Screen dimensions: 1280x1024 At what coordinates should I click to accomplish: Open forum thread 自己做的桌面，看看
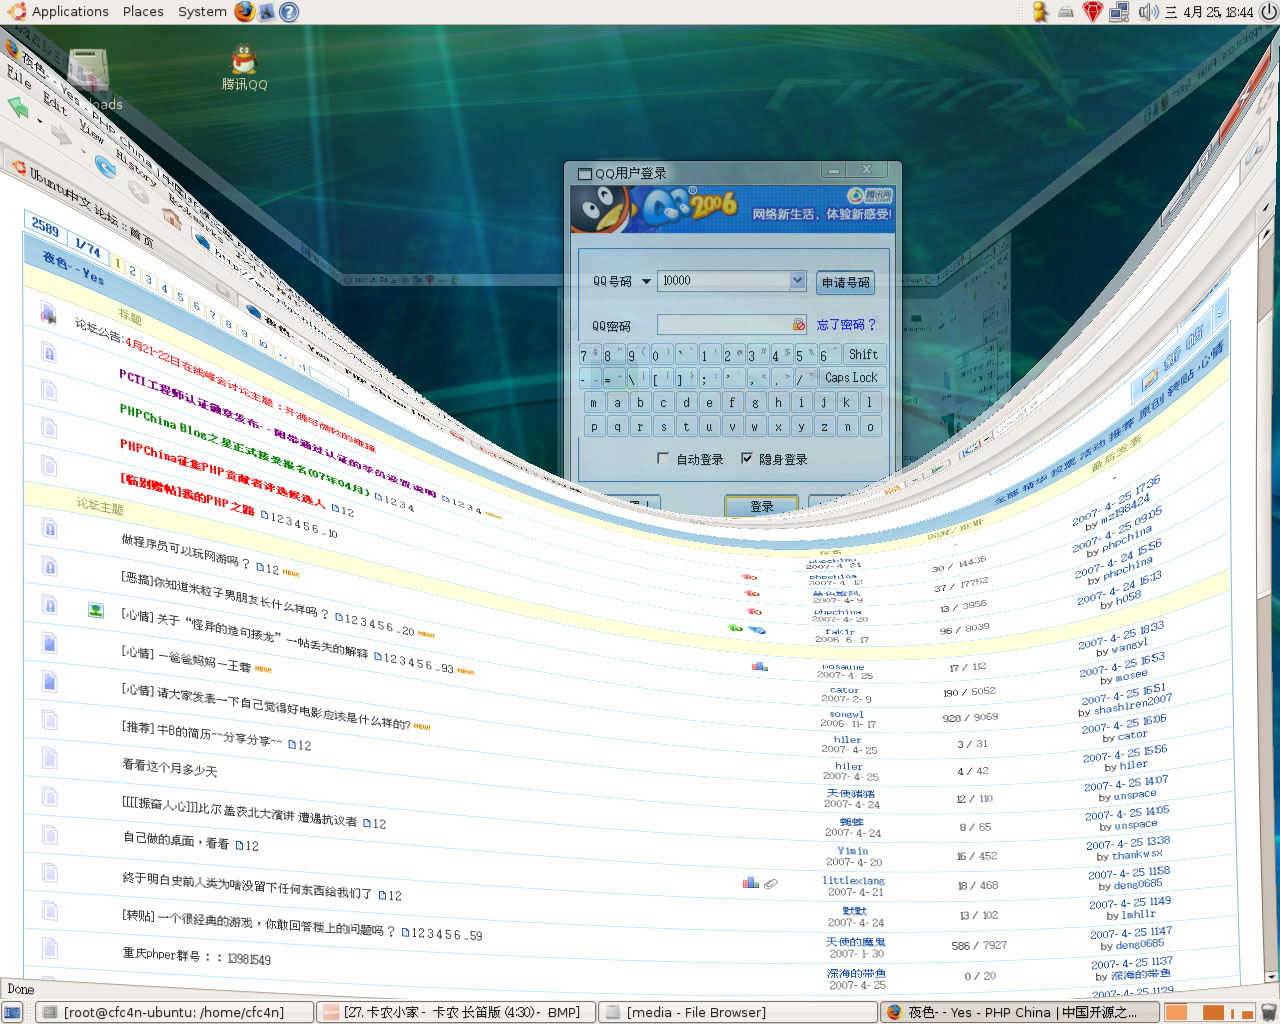[176, 840]
